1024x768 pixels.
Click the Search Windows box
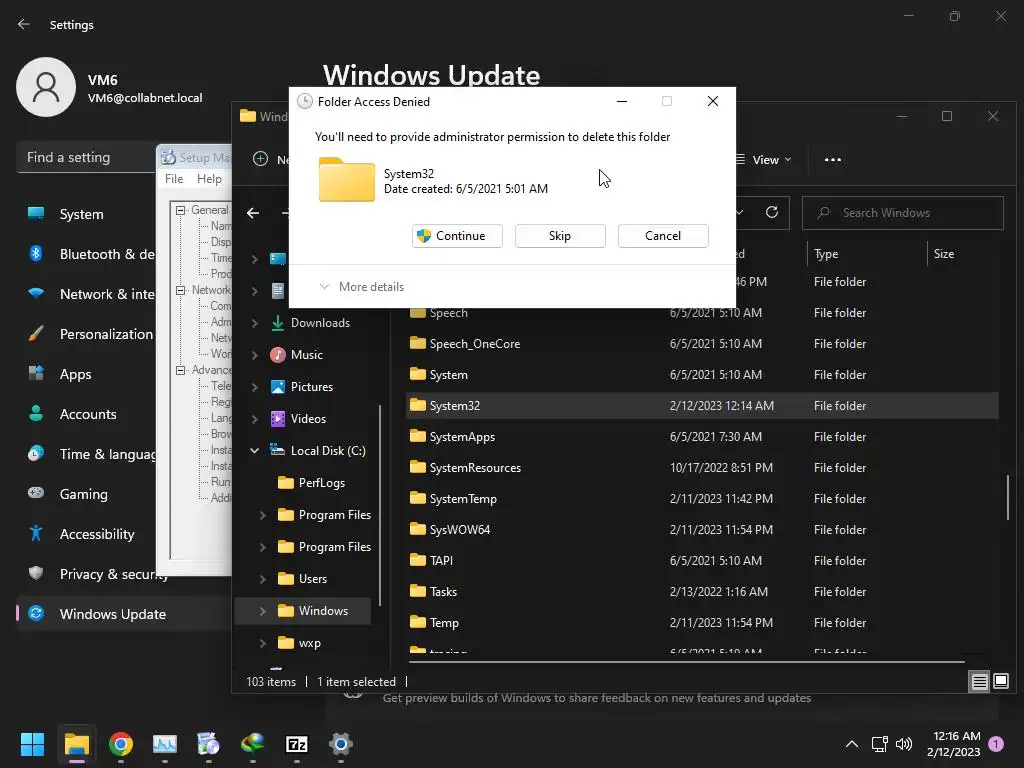point(903,213)
